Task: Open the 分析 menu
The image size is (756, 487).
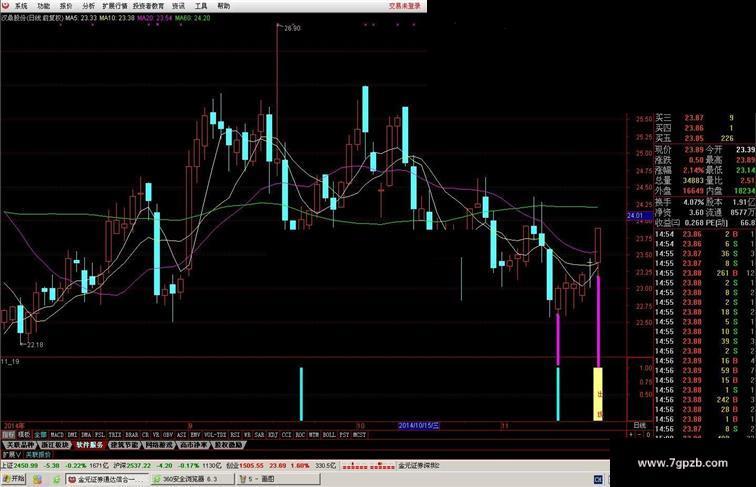Action: click(x=89, y=6)
